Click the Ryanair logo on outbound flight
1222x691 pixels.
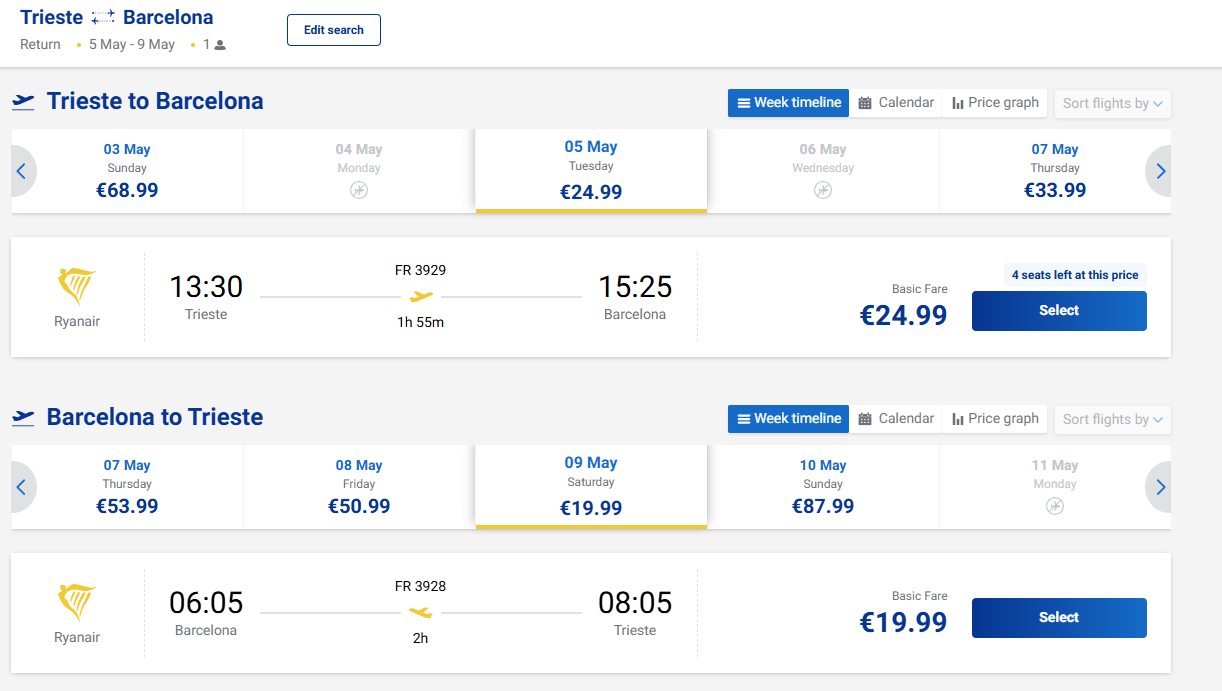coord(77,288)
